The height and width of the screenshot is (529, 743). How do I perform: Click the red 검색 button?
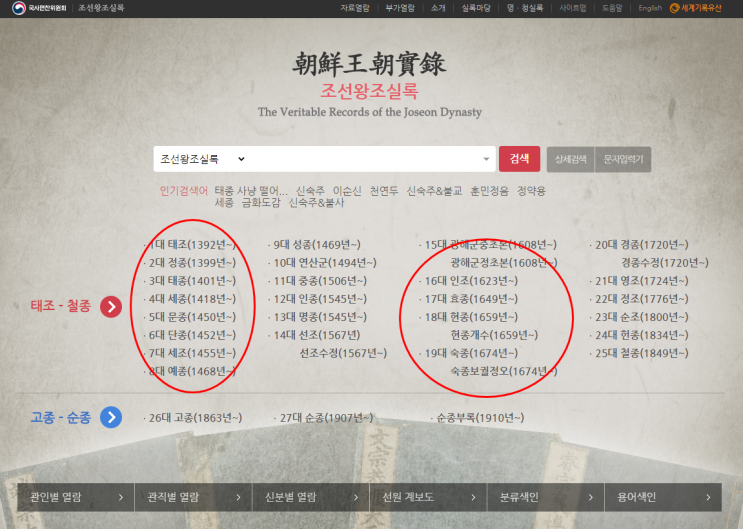tap(519, 159)
